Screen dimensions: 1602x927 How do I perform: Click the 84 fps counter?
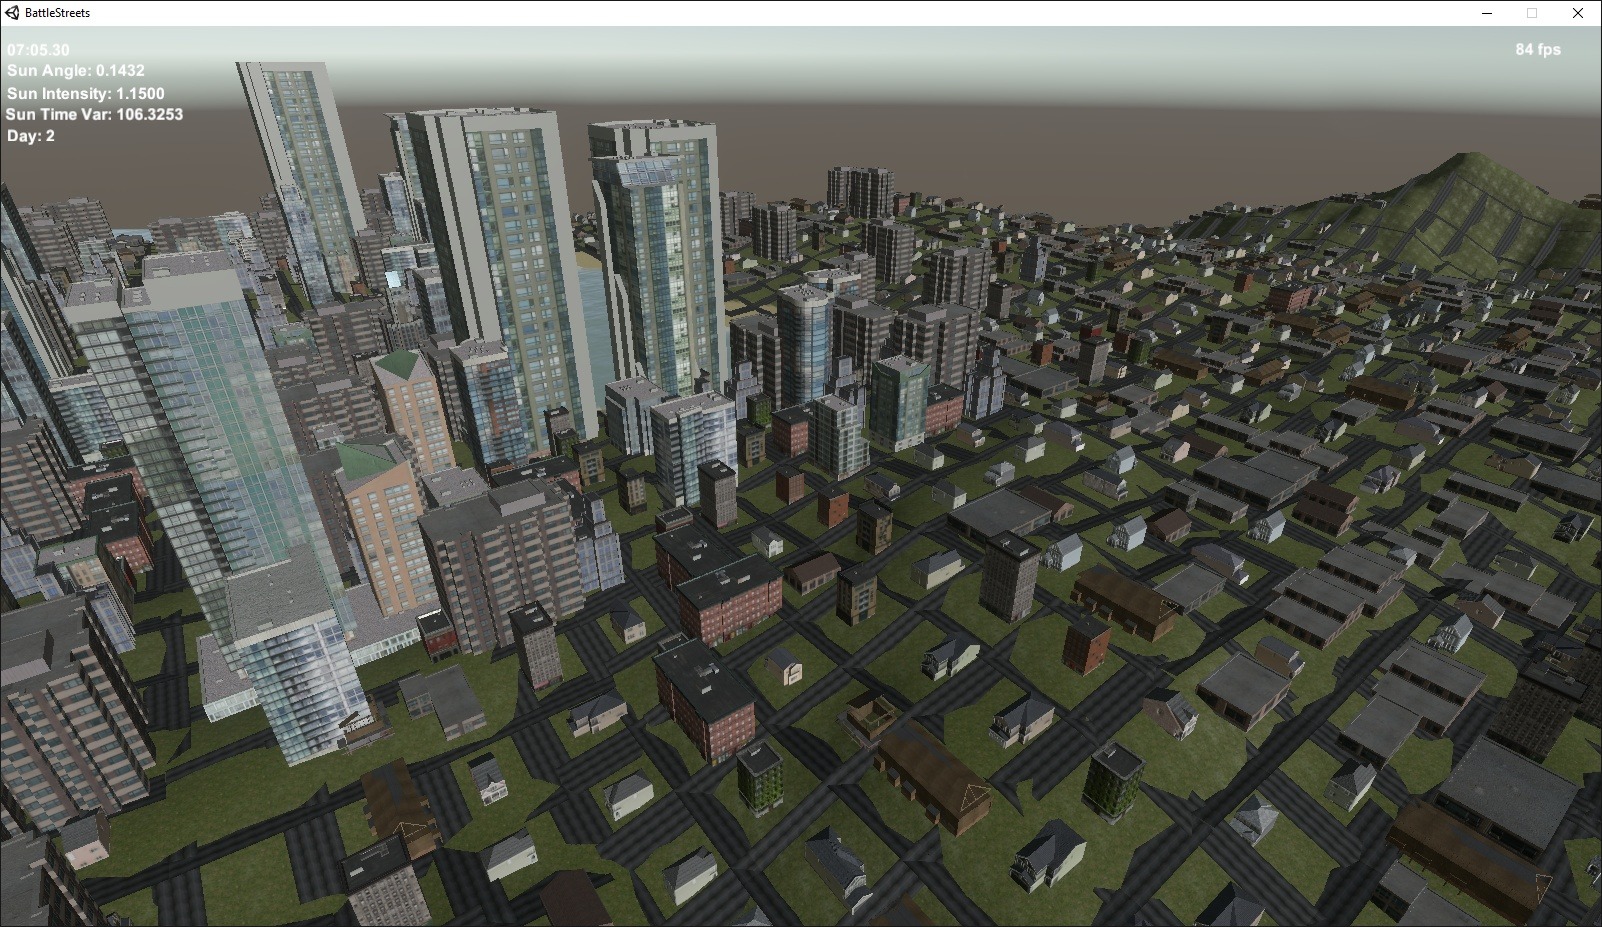pos(1537,49)
